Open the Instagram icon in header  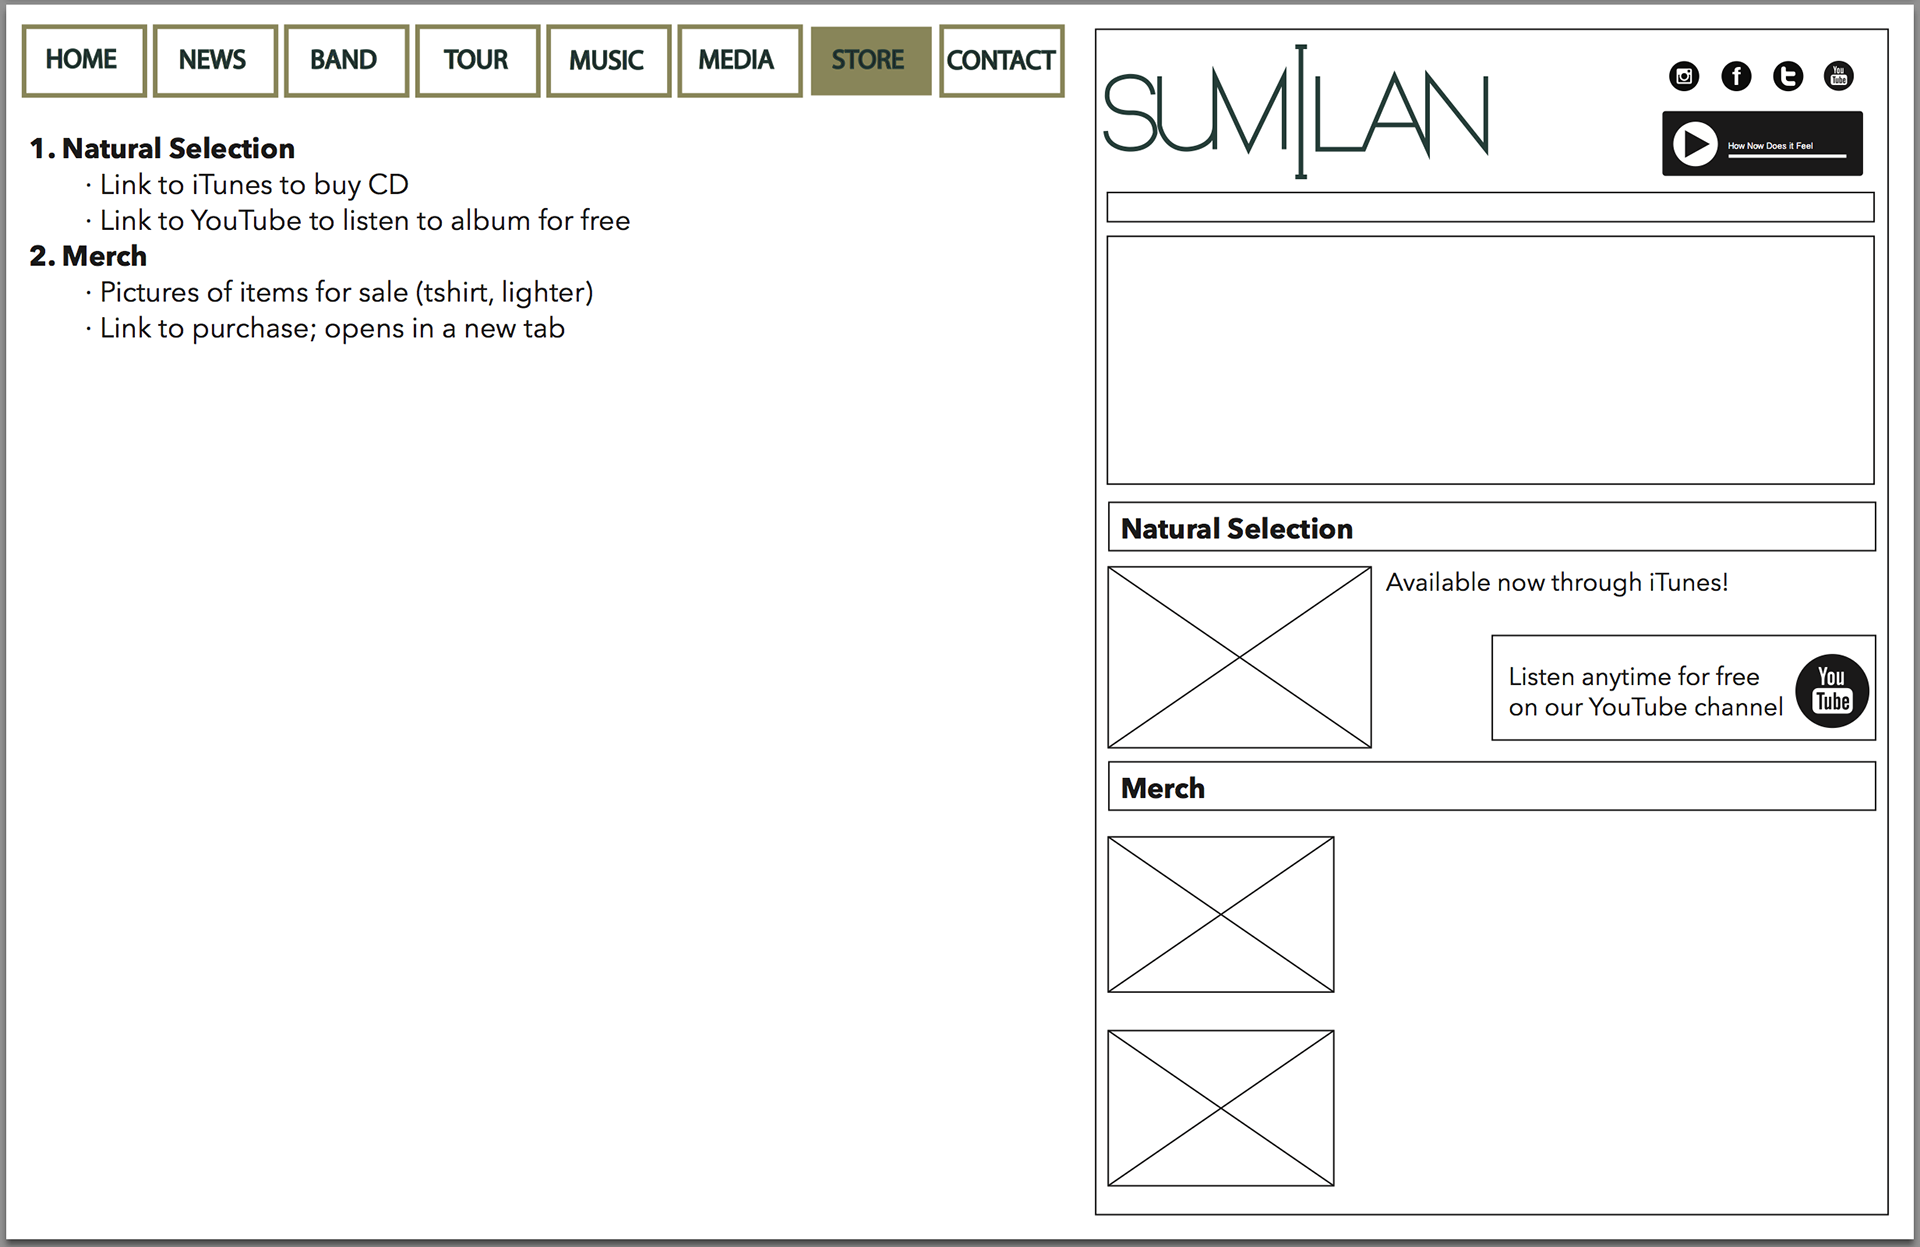pos(1684,76)
